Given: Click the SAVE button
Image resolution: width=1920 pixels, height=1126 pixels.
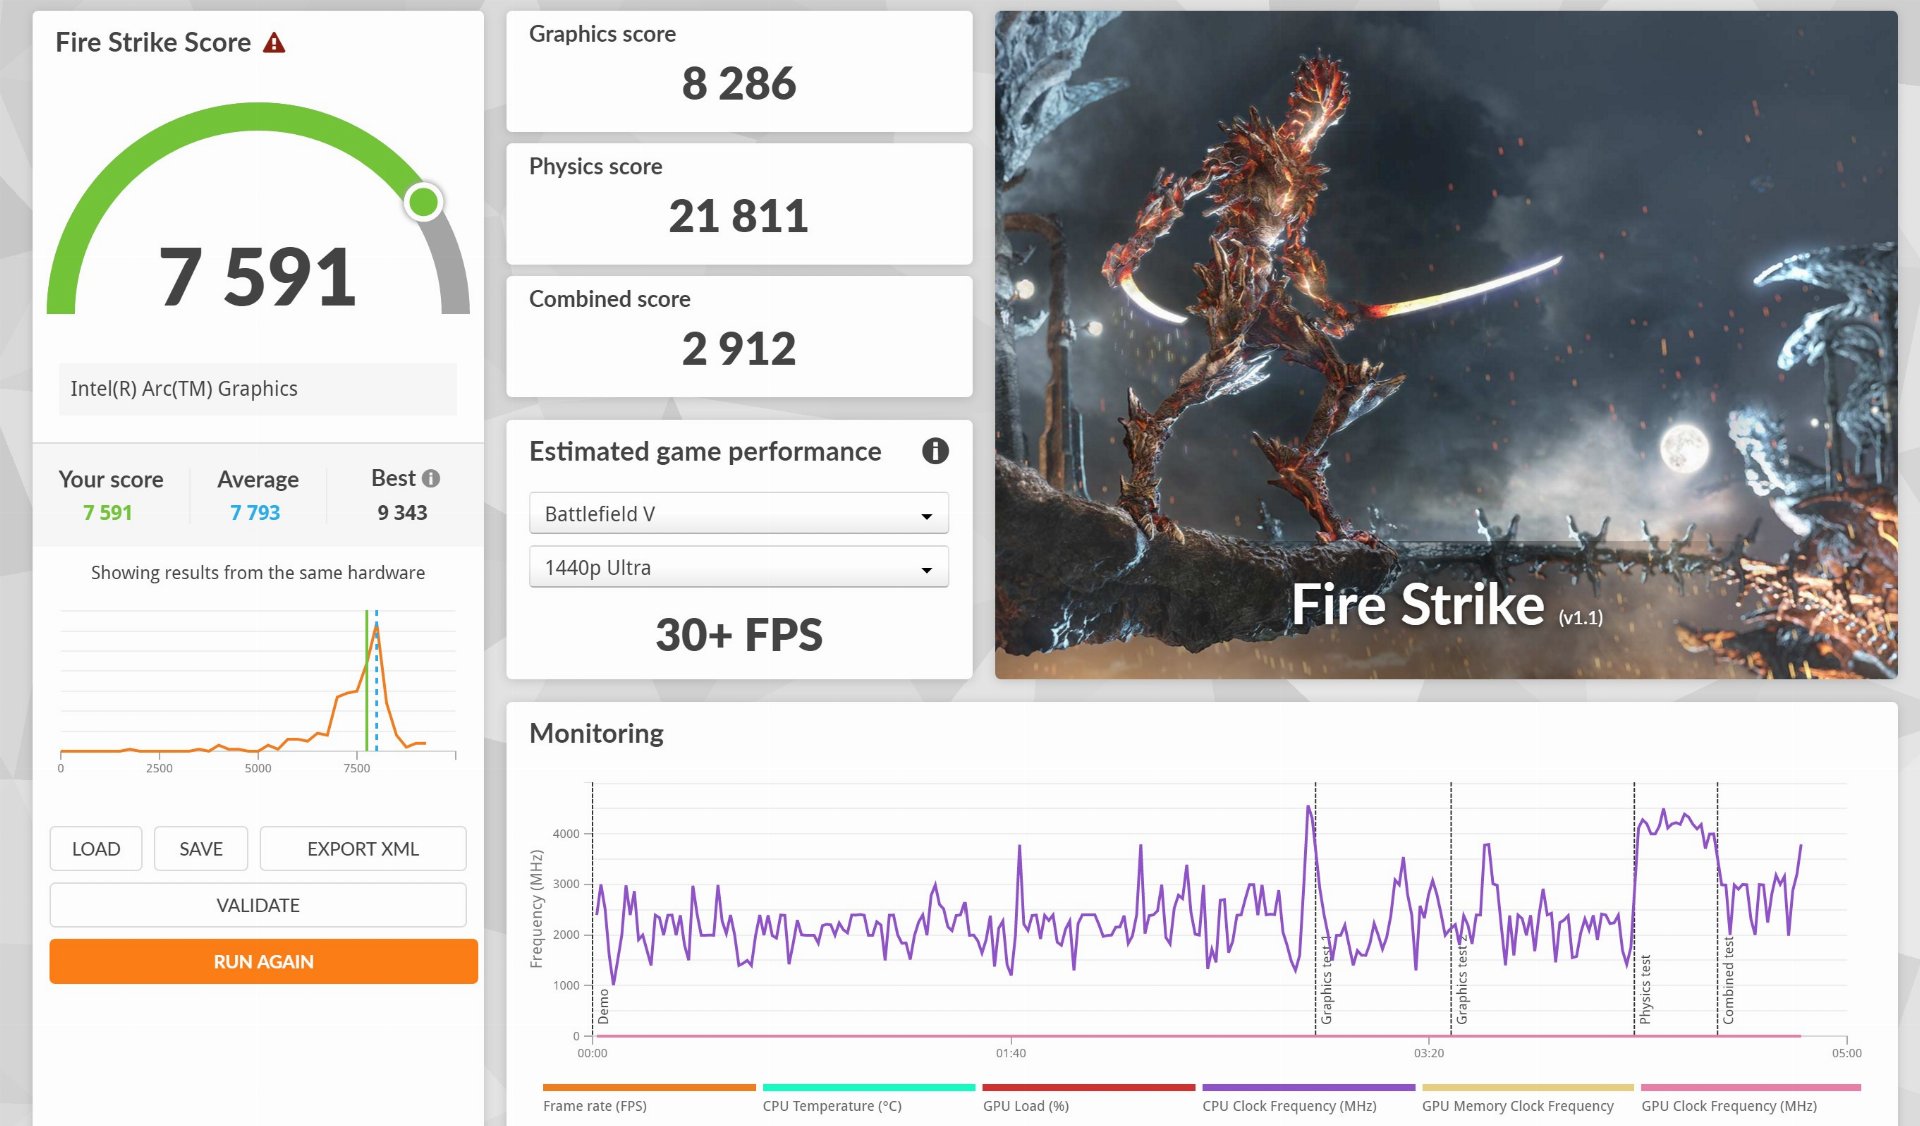Looking at the screenshot, I should click(201, 849).
